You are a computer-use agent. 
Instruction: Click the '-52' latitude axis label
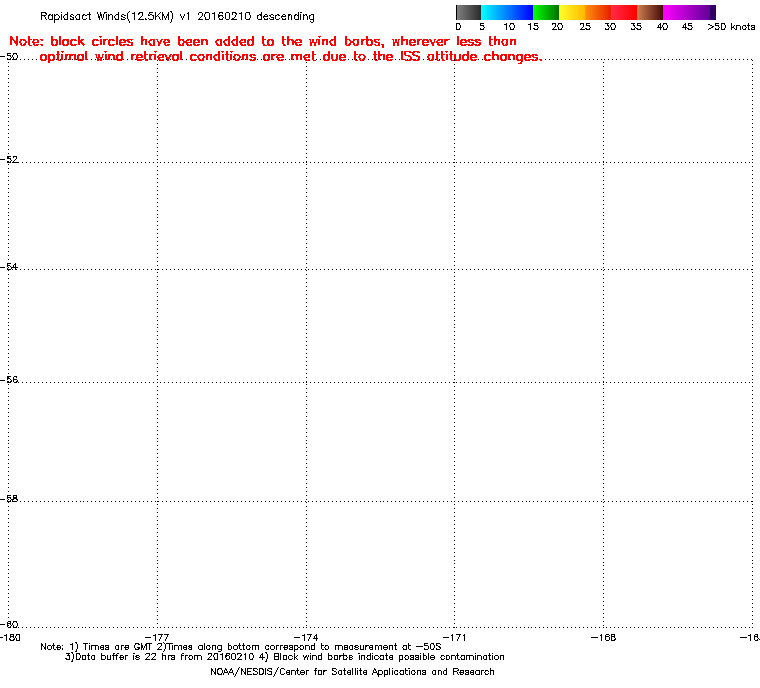pyautogui.click(x=9, y=160)
